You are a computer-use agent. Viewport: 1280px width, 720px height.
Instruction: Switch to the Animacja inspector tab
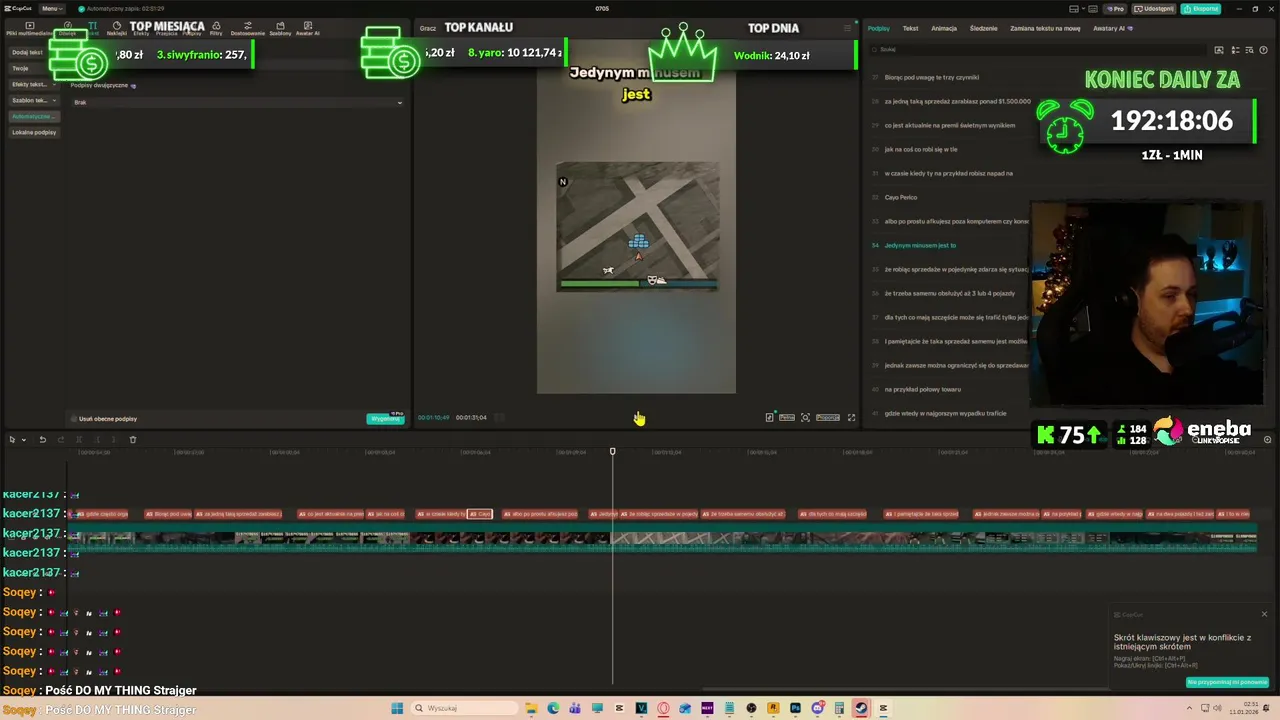944,28
